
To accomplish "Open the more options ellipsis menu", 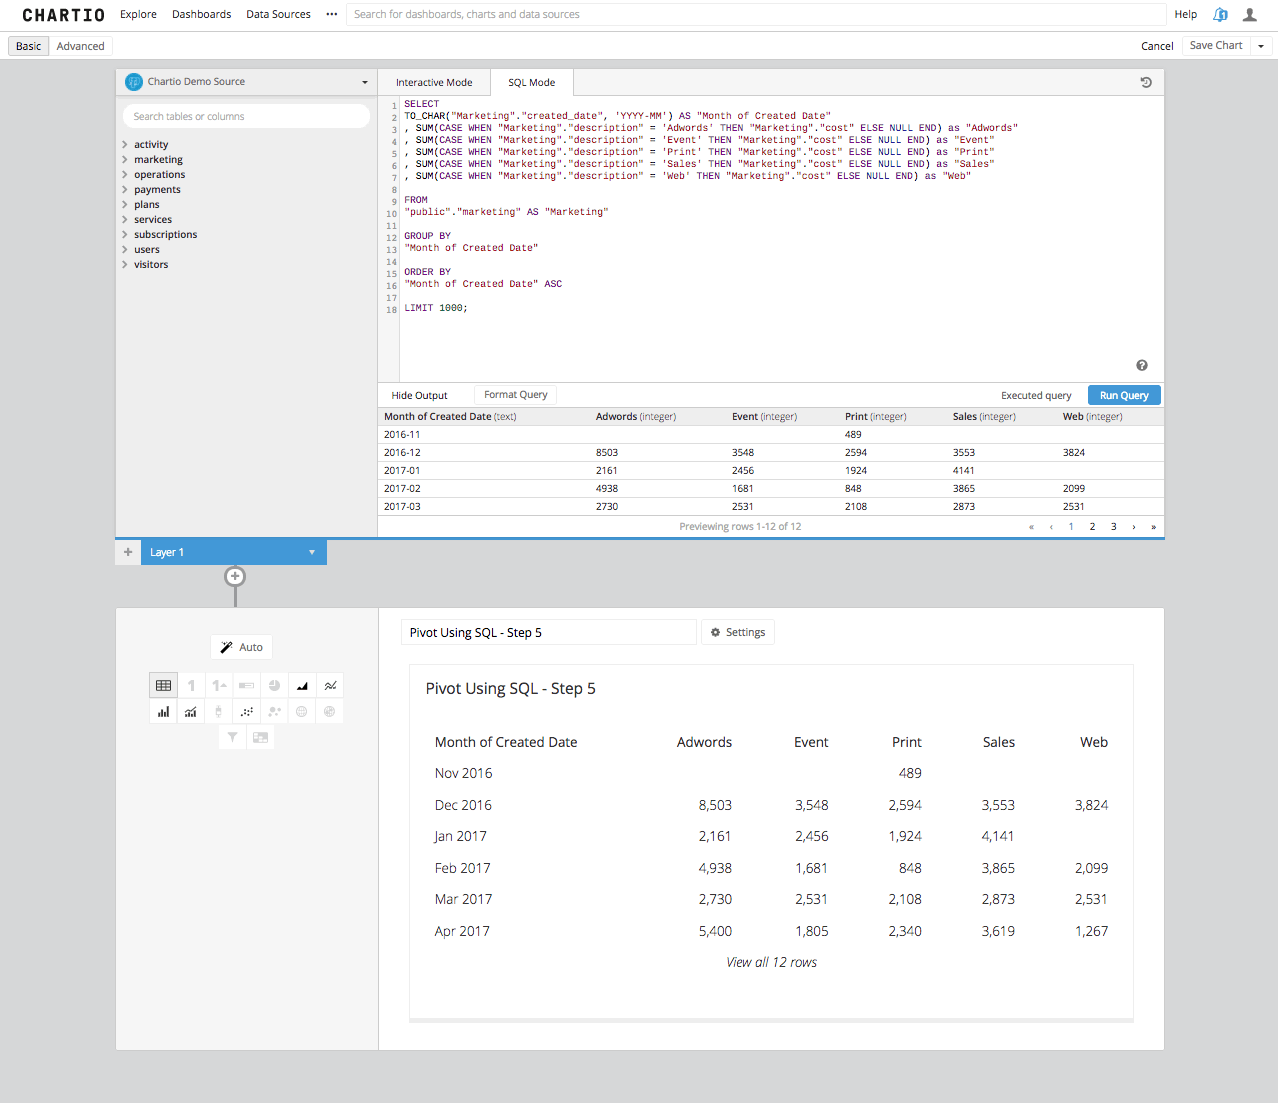I will click(x=332, y=14).
